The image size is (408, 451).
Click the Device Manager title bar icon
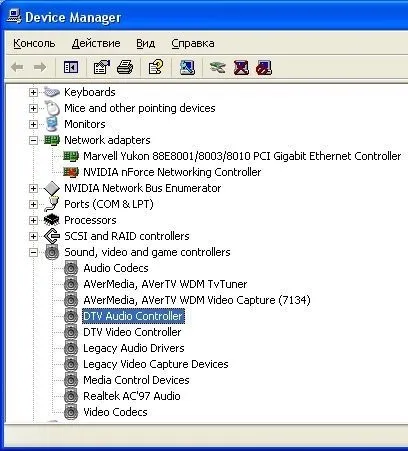point(13,17)
